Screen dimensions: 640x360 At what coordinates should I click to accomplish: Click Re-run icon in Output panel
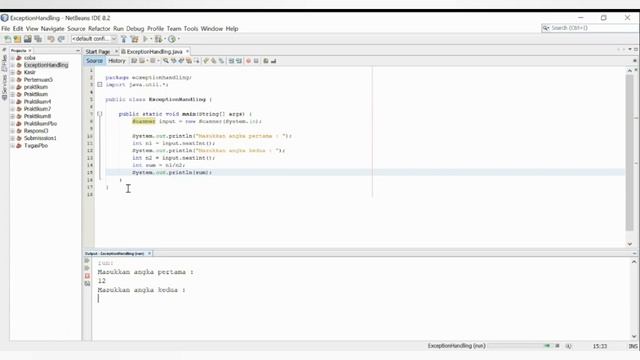click(87, 260)
